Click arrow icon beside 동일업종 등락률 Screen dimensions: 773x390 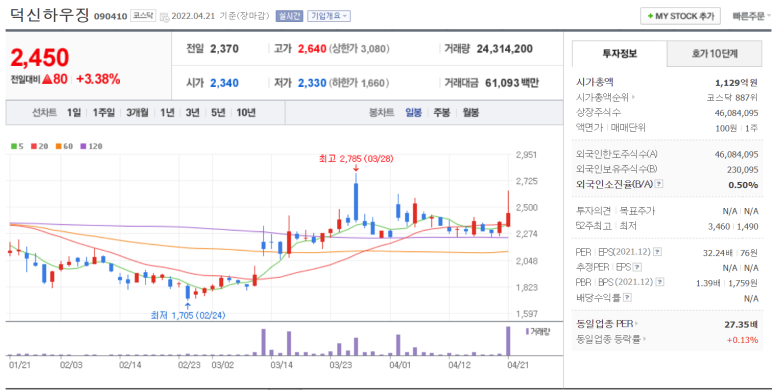(x=644, y=339)
